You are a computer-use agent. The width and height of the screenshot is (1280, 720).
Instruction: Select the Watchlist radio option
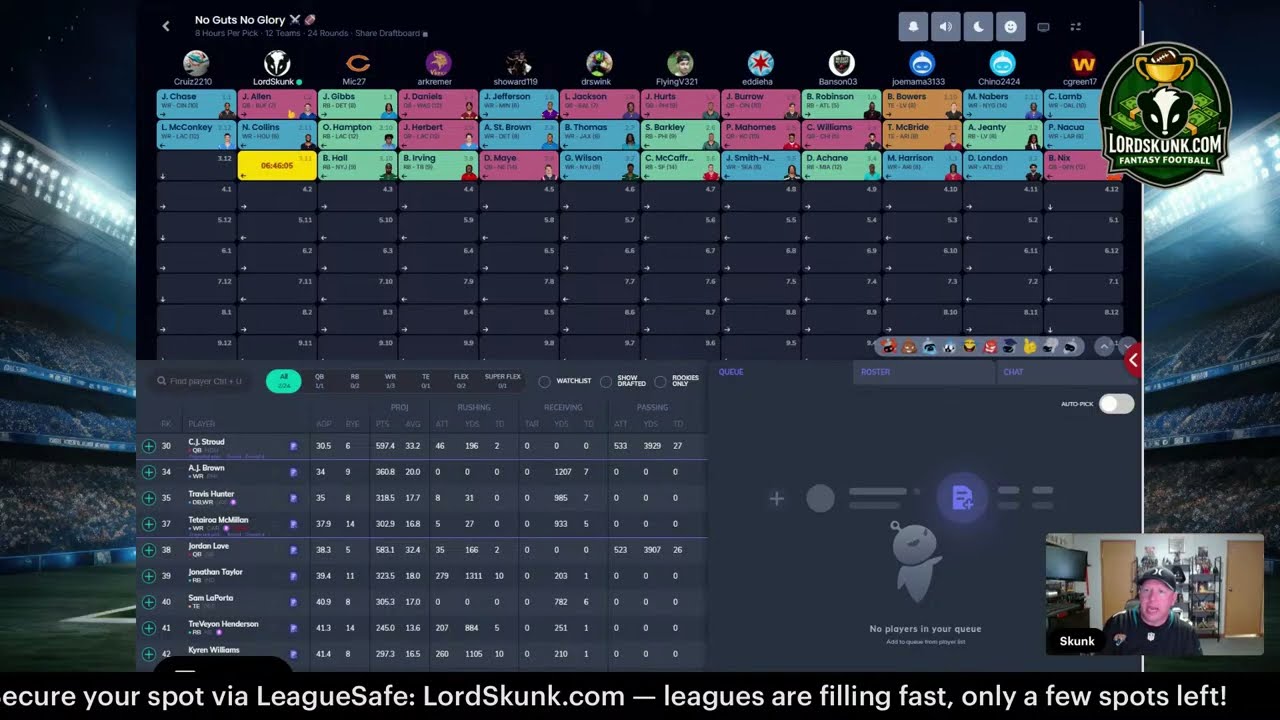coord(545,381)
